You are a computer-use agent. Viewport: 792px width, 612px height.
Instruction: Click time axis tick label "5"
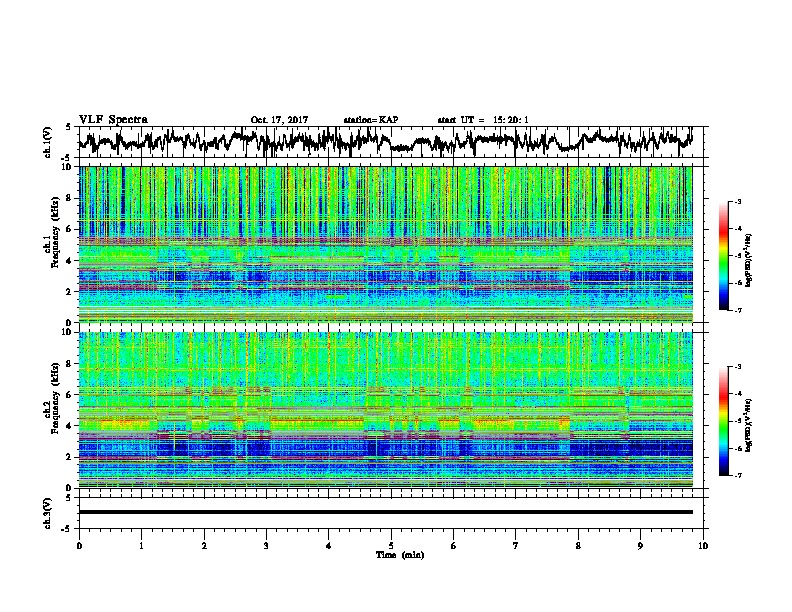(391, 546)
